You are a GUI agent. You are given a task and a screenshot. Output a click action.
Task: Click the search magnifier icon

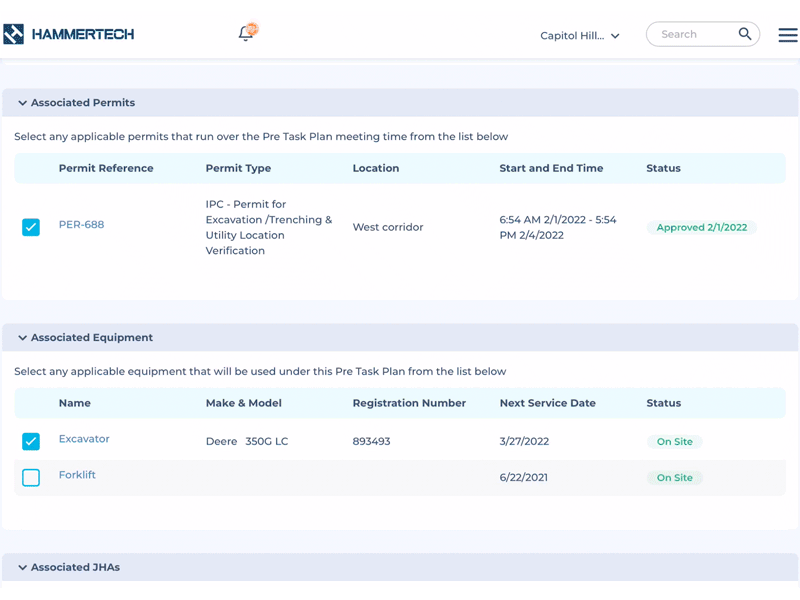click(745, 34)
